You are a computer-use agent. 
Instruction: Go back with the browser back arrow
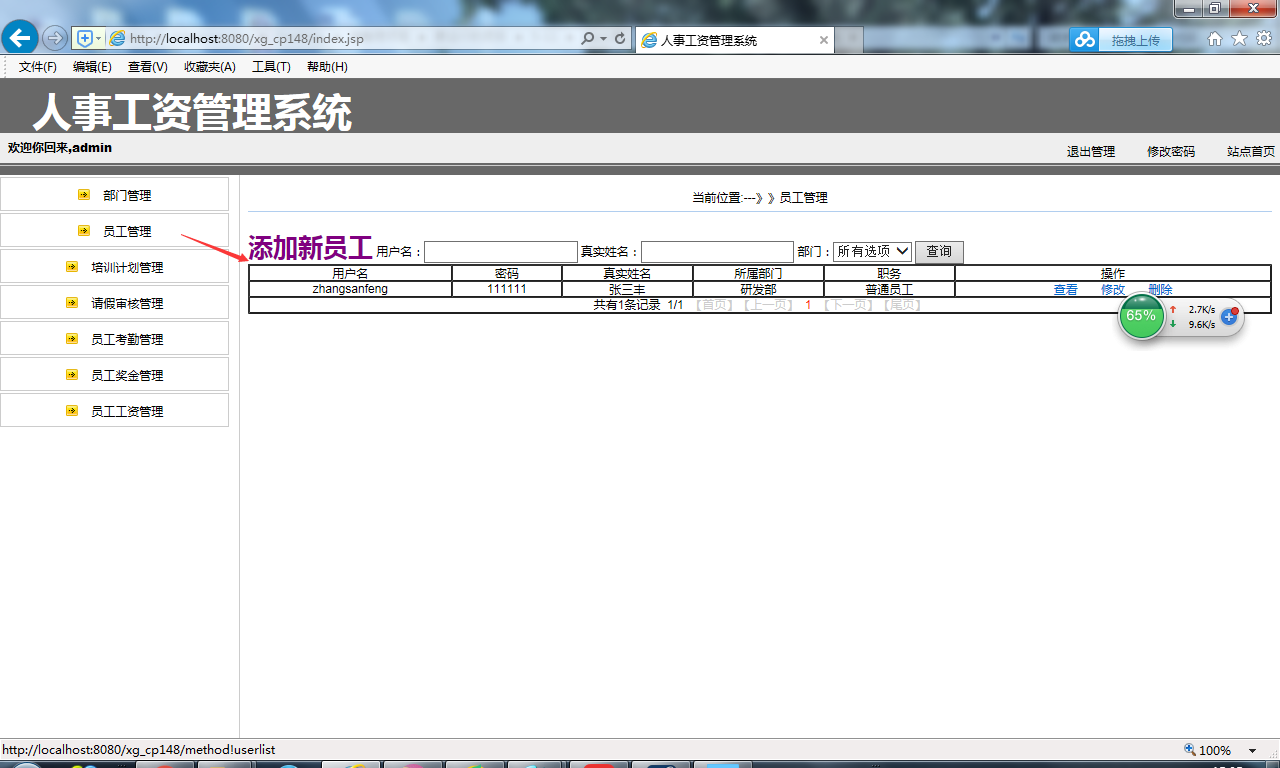coord(20,38)
